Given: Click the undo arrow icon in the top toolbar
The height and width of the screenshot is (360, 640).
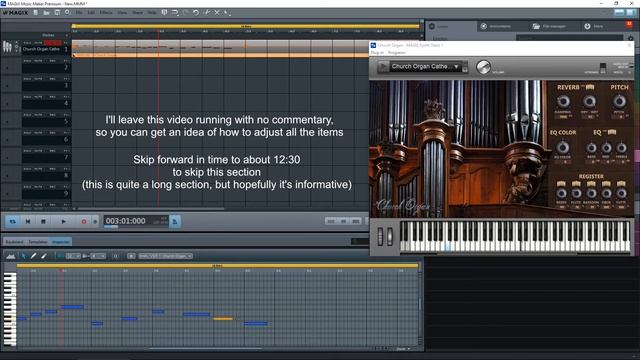Looking at the screenshot, I should point(196,13).
